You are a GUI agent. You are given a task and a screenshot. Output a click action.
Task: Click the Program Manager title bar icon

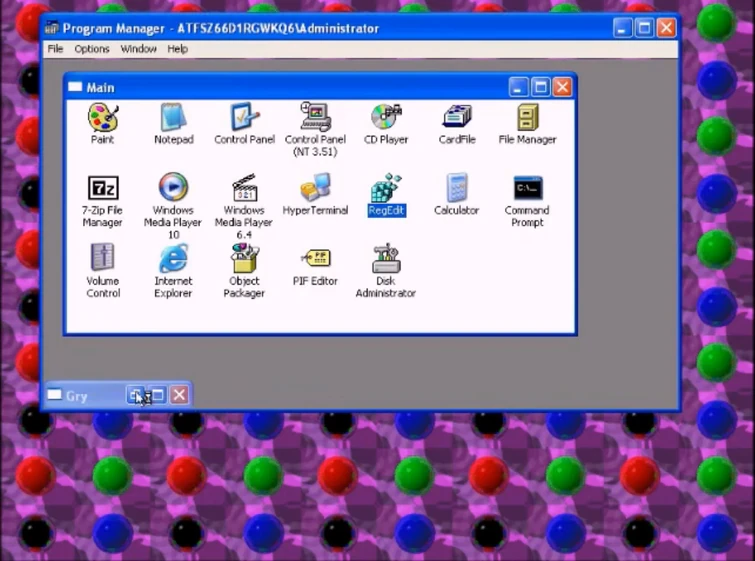tap(52, 28)
